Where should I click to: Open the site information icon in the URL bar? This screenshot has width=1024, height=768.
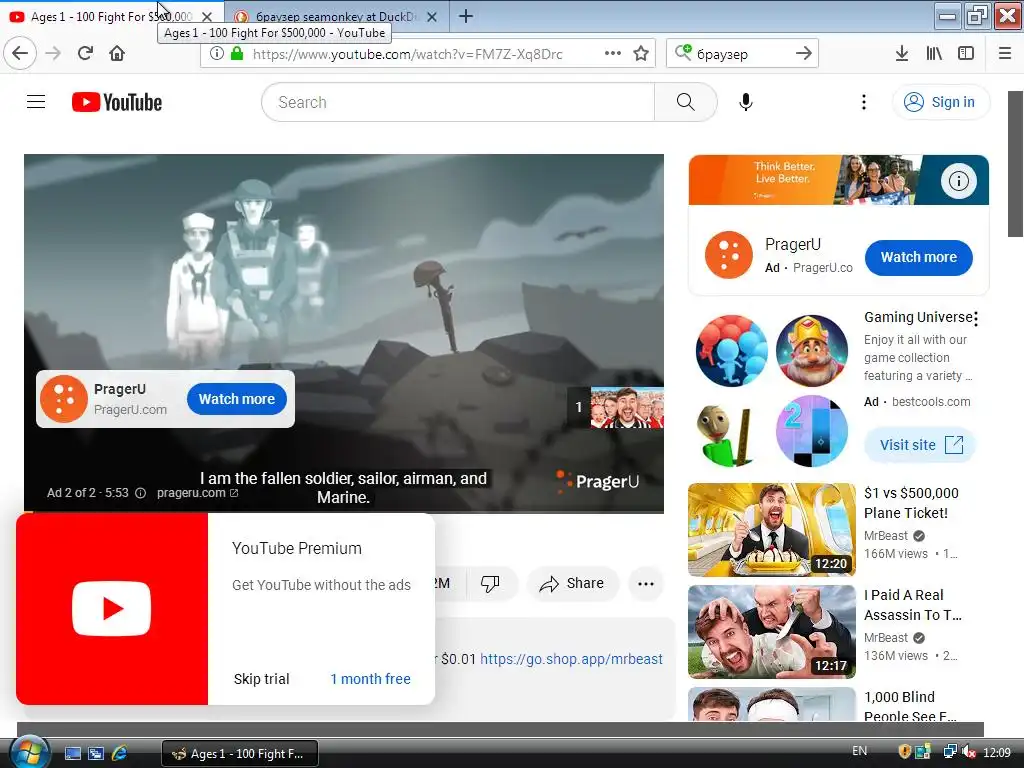coord(217,54)
